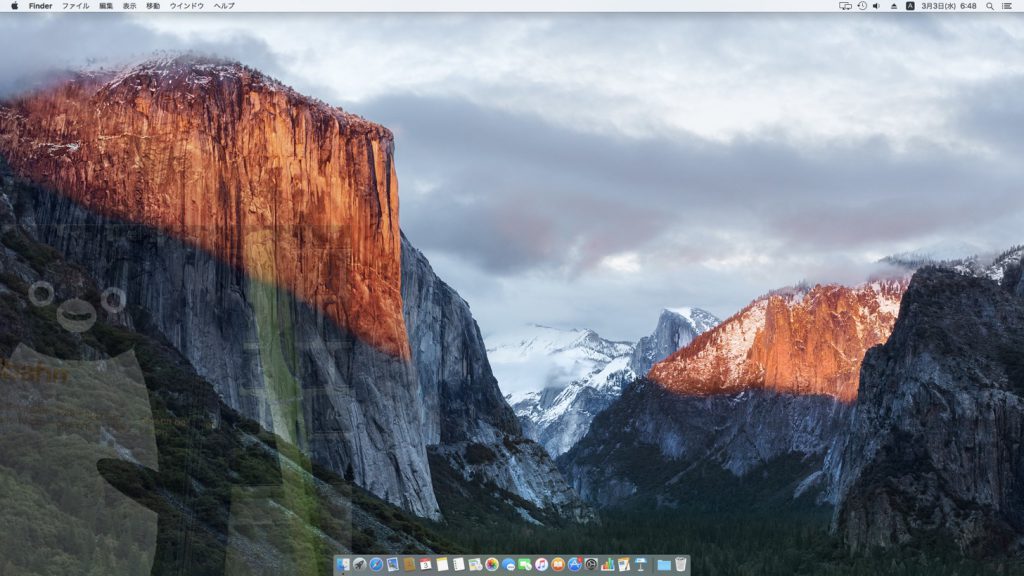Open the blue folder stack in Dock
The width and height of the screenshot is (1024, 576).
(664, 565)
